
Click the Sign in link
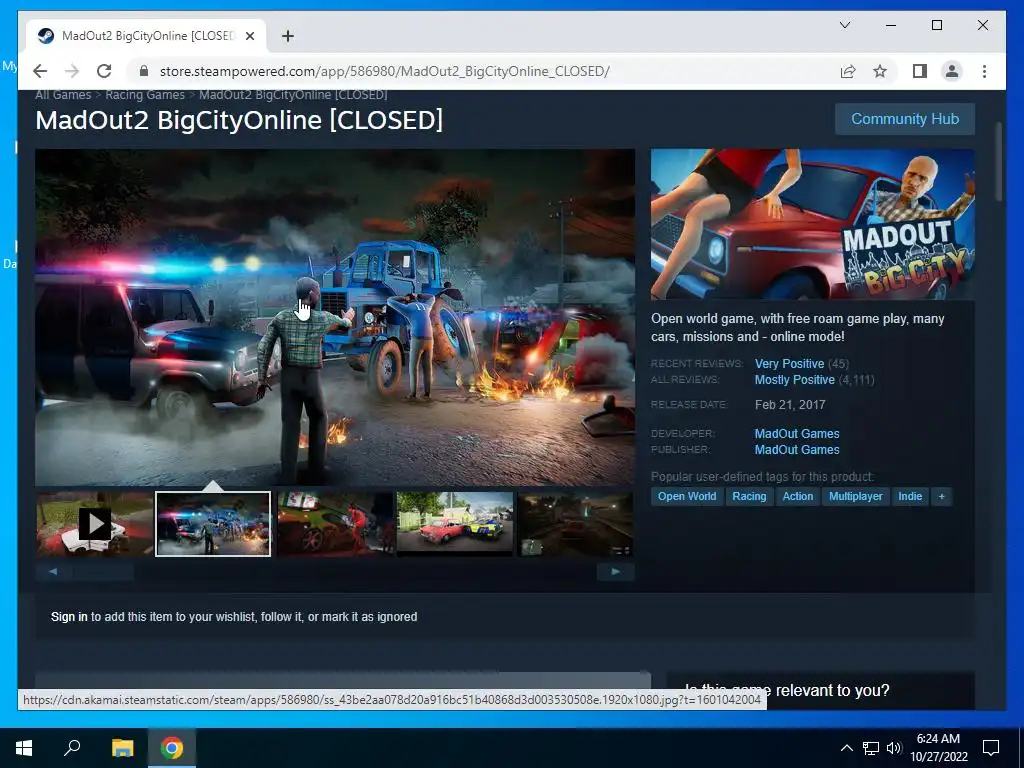tap(69, 617)
